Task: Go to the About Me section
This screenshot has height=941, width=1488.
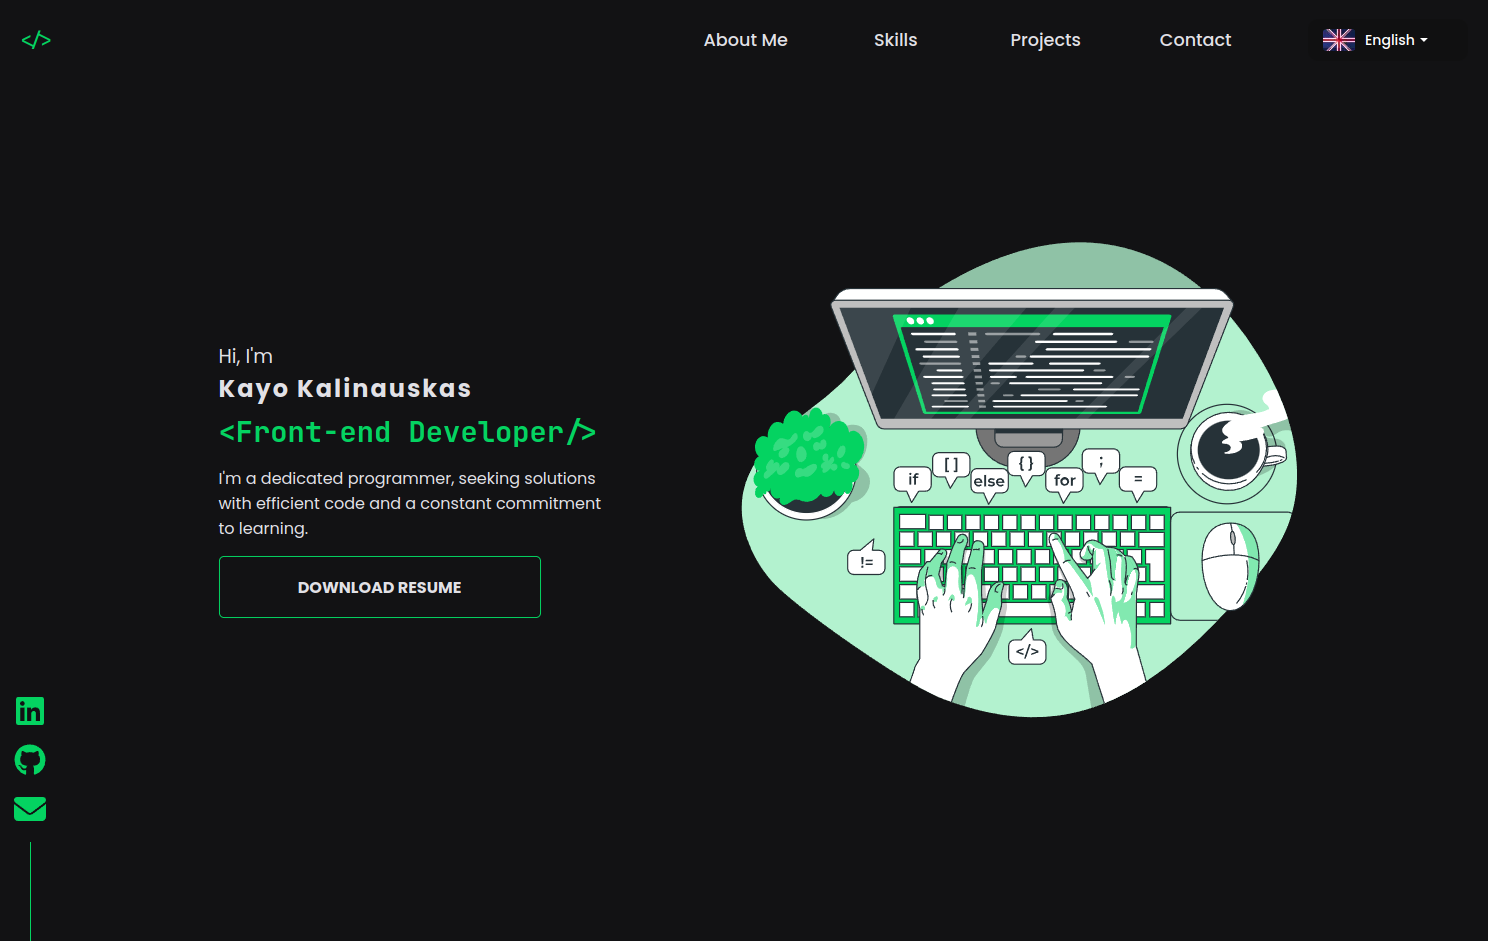Action: 745,40
